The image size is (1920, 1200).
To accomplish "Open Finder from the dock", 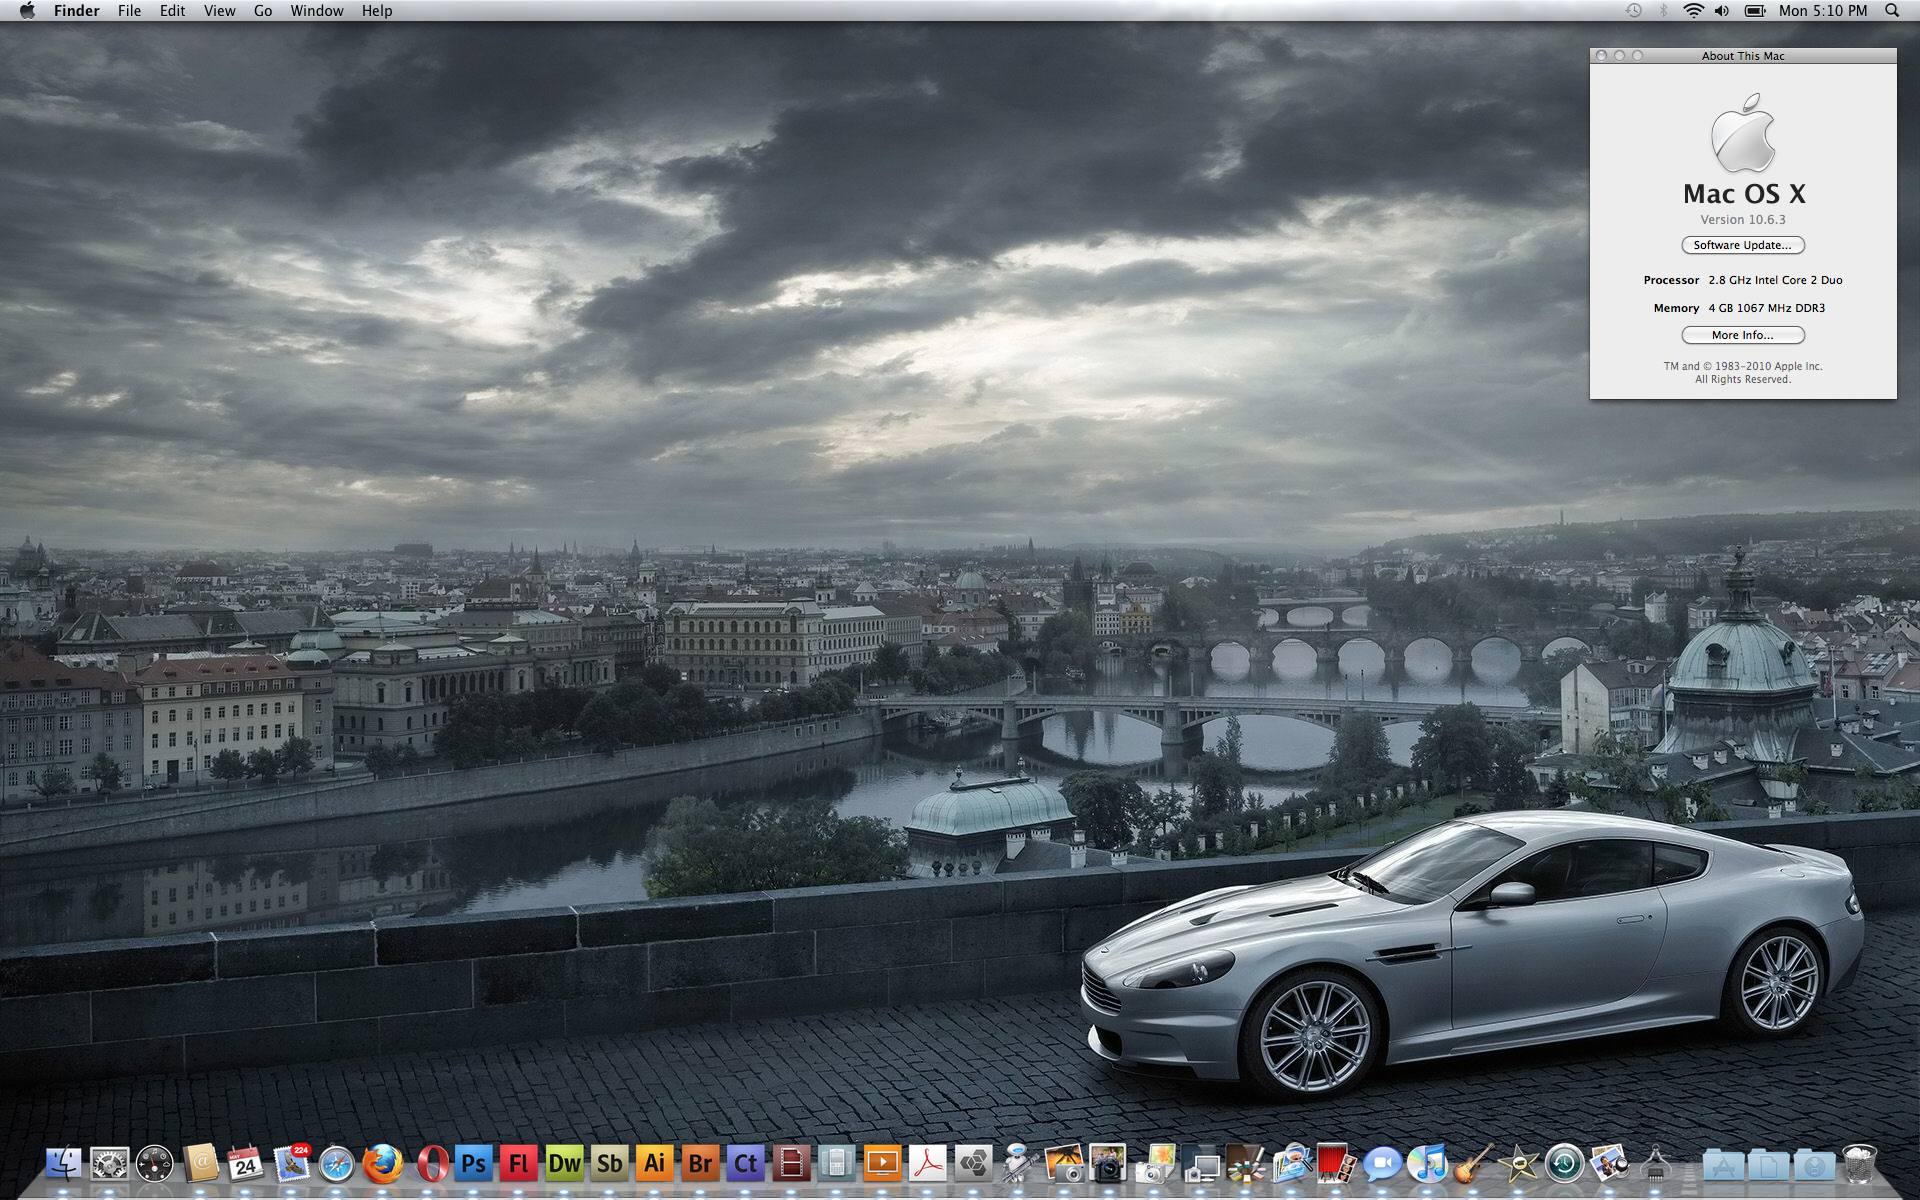I will [x=63, y=1164].
